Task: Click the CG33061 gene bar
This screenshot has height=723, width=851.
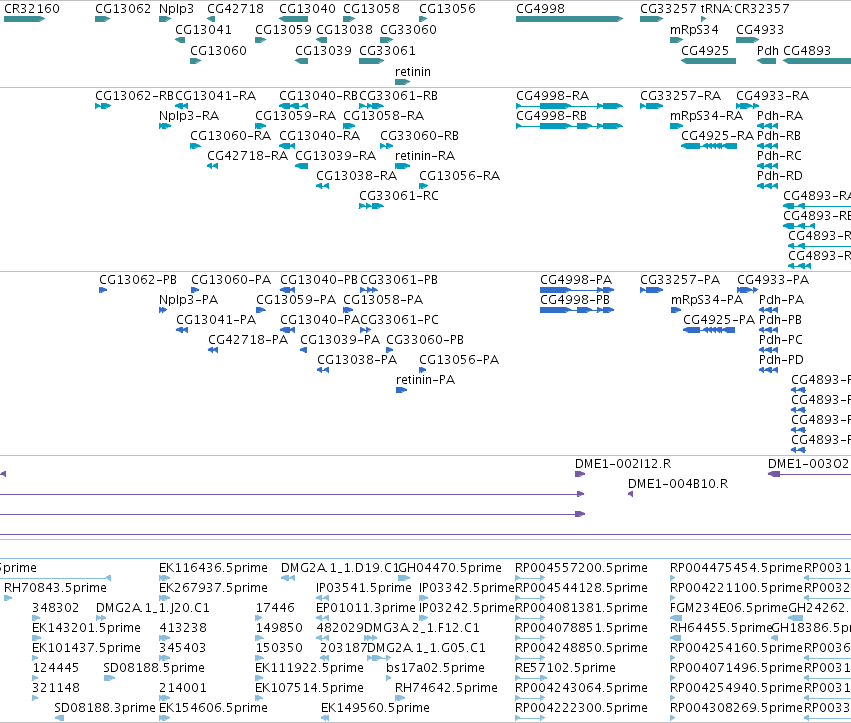Action: 371,61
